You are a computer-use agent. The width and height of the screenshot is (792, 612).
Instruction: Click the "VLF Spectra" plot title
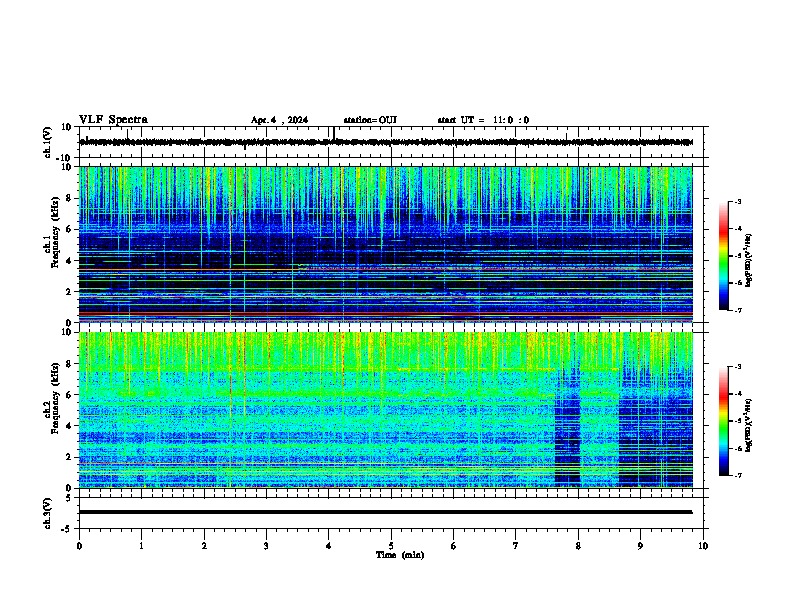tap(113, 120)
